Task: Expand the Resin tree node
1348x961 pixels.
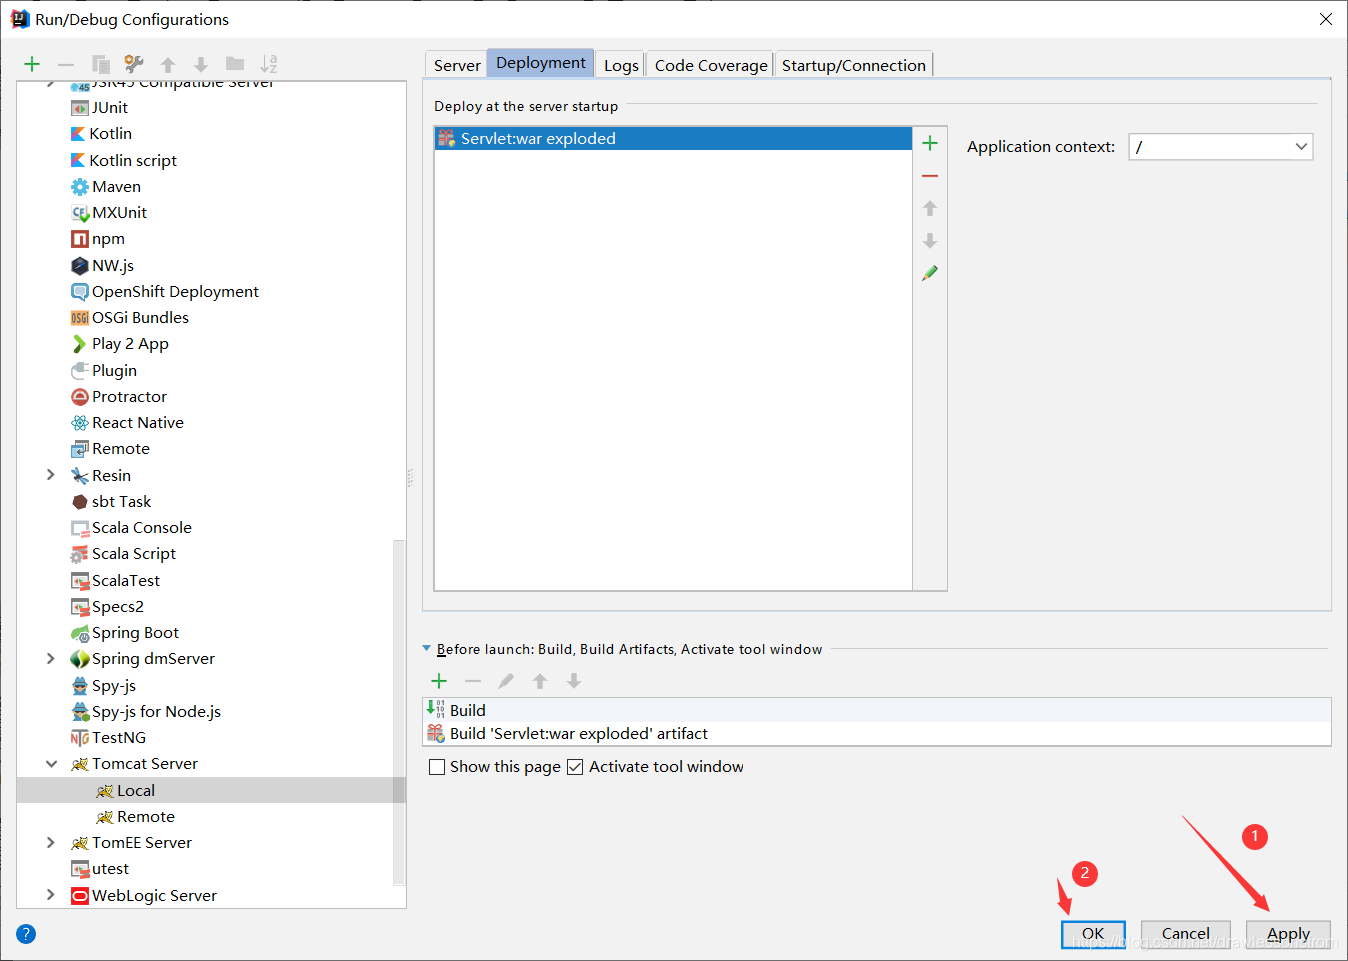Action: pos(51,475)
